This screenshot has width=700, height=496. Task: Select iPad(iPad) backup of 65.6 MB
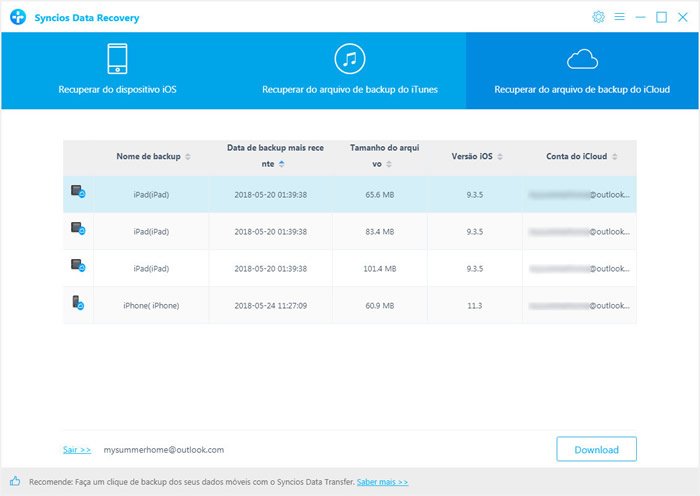[x=151, y=195]
